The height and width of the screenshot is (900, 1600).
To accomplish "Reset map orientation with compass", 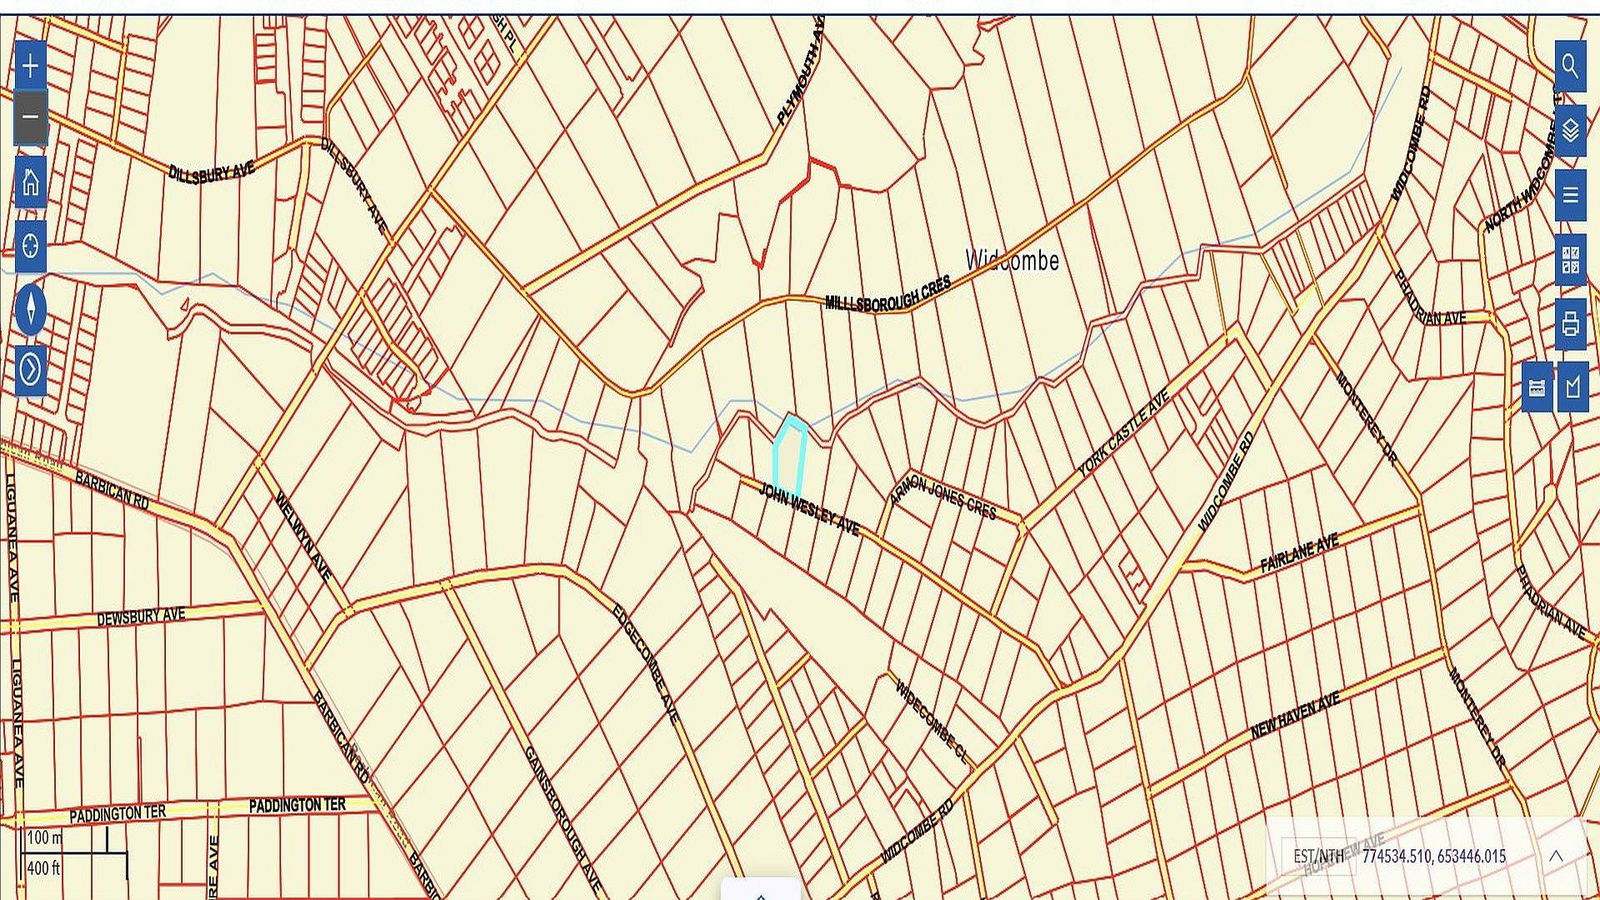I will [30, 309].
